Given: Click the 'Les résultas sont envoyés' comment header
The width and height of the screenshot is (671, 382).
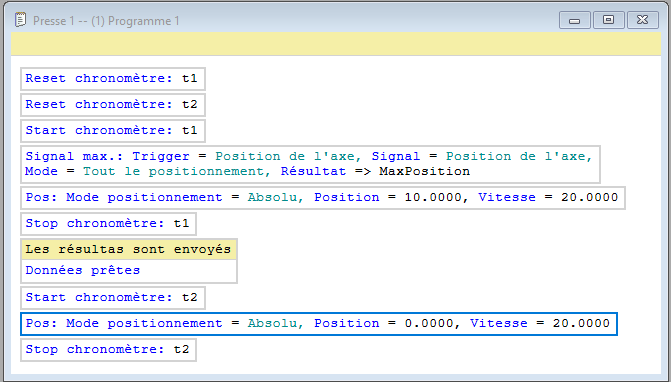Looking at the screenshot, I should [129, 249].
